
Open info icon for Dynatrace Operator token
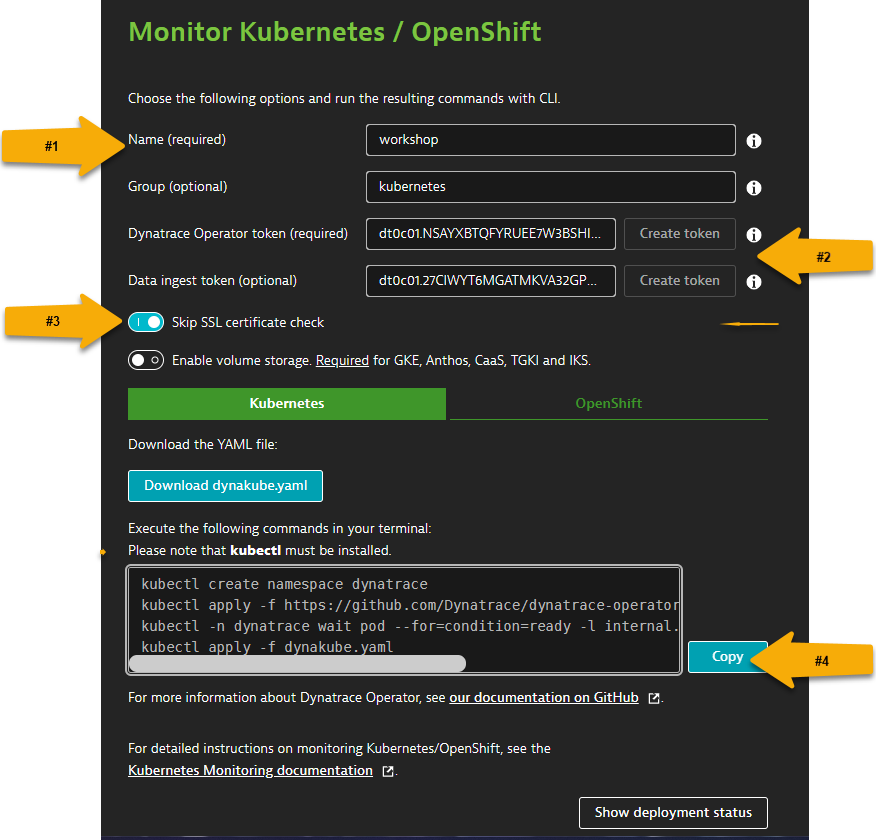[x=754, y=235]
